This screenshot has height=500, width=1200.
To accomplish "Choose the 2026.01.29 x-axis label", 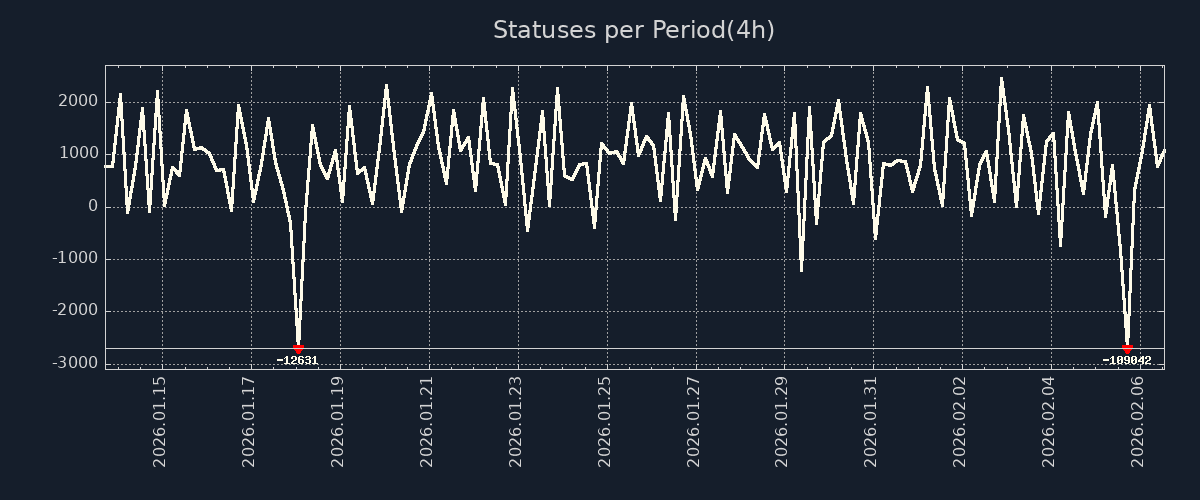I will [x=782, y=422].
